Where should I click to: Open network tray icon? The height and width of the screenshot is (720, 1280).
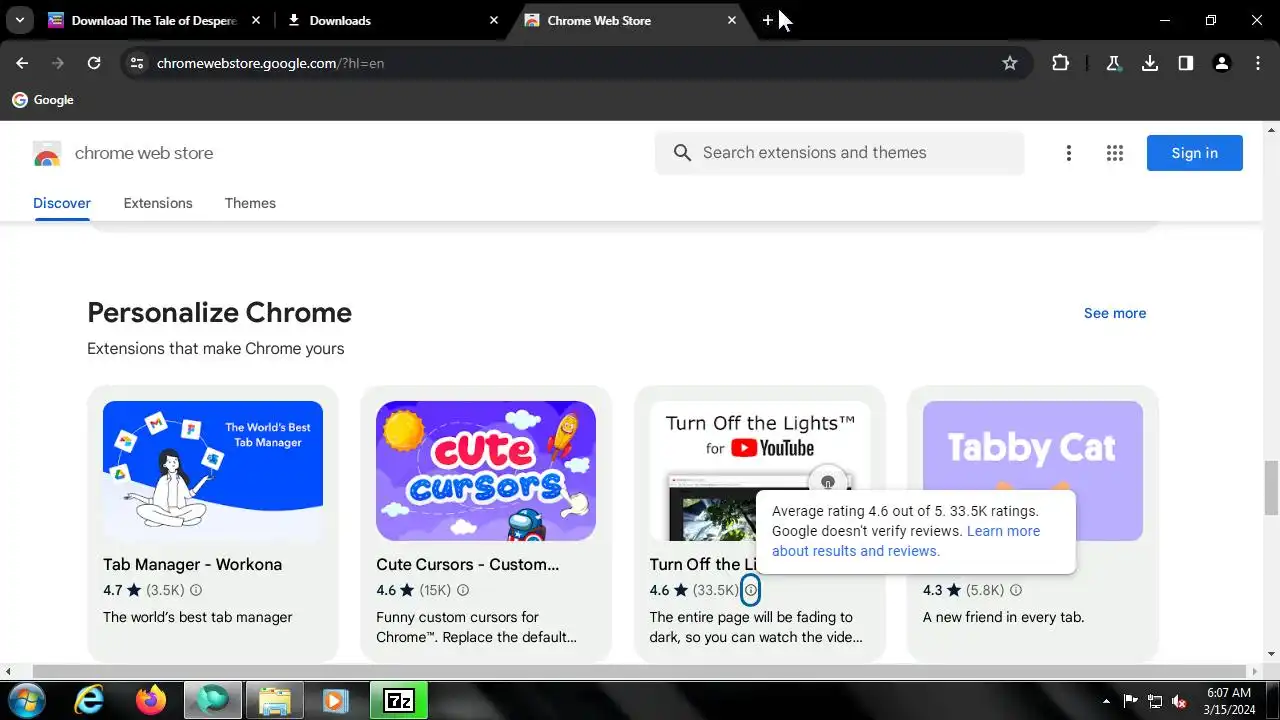point(1155,701)
